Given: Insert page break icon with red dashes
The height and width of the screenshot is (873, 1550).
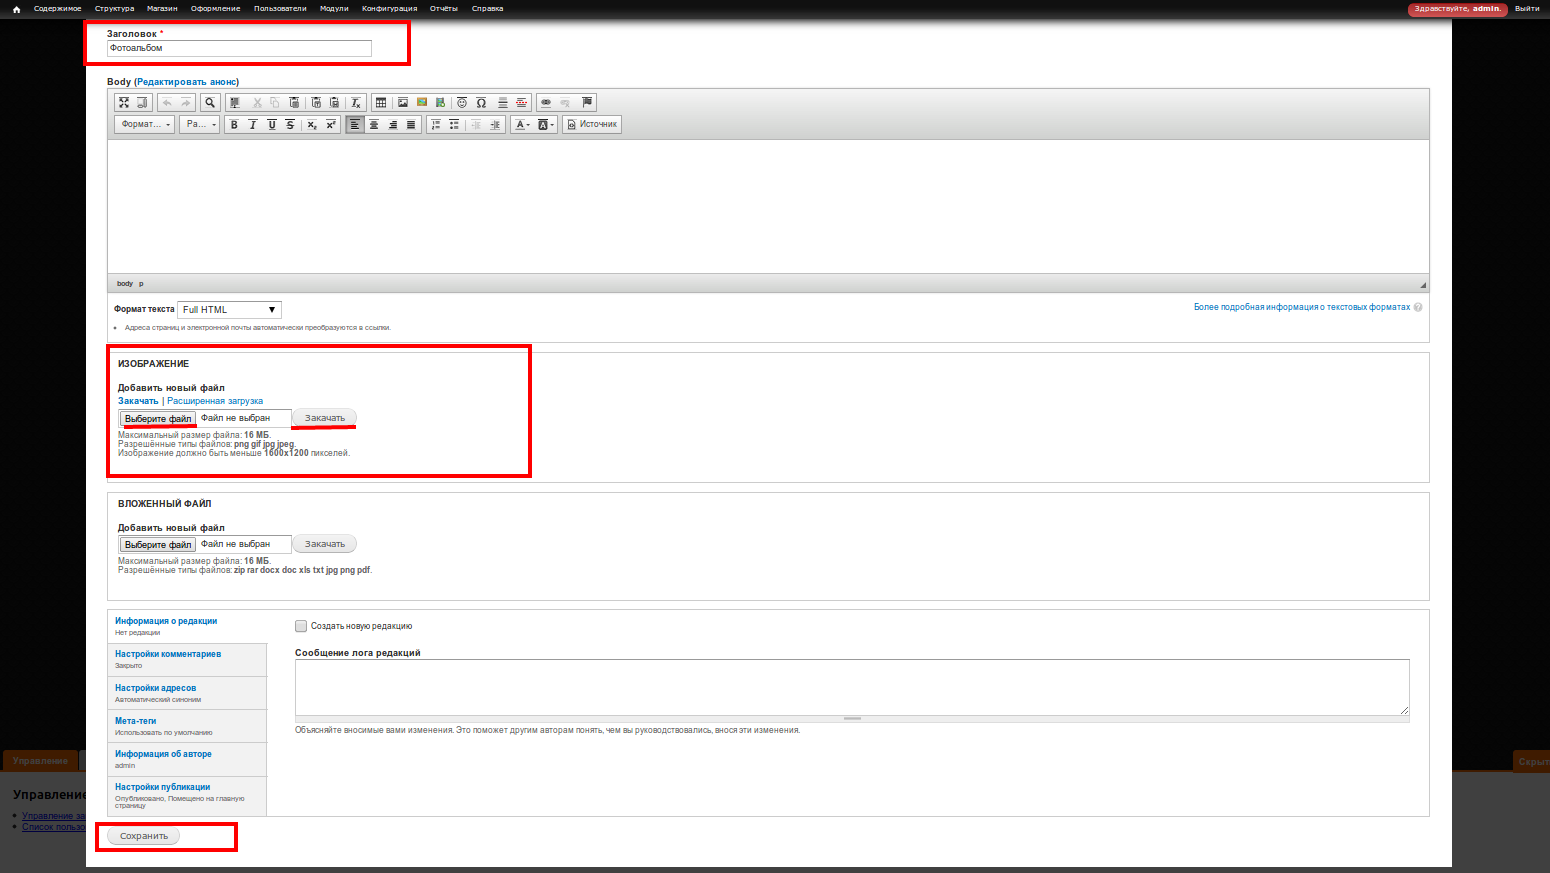Looking at the screenshot, I should (x=521, y=103).
